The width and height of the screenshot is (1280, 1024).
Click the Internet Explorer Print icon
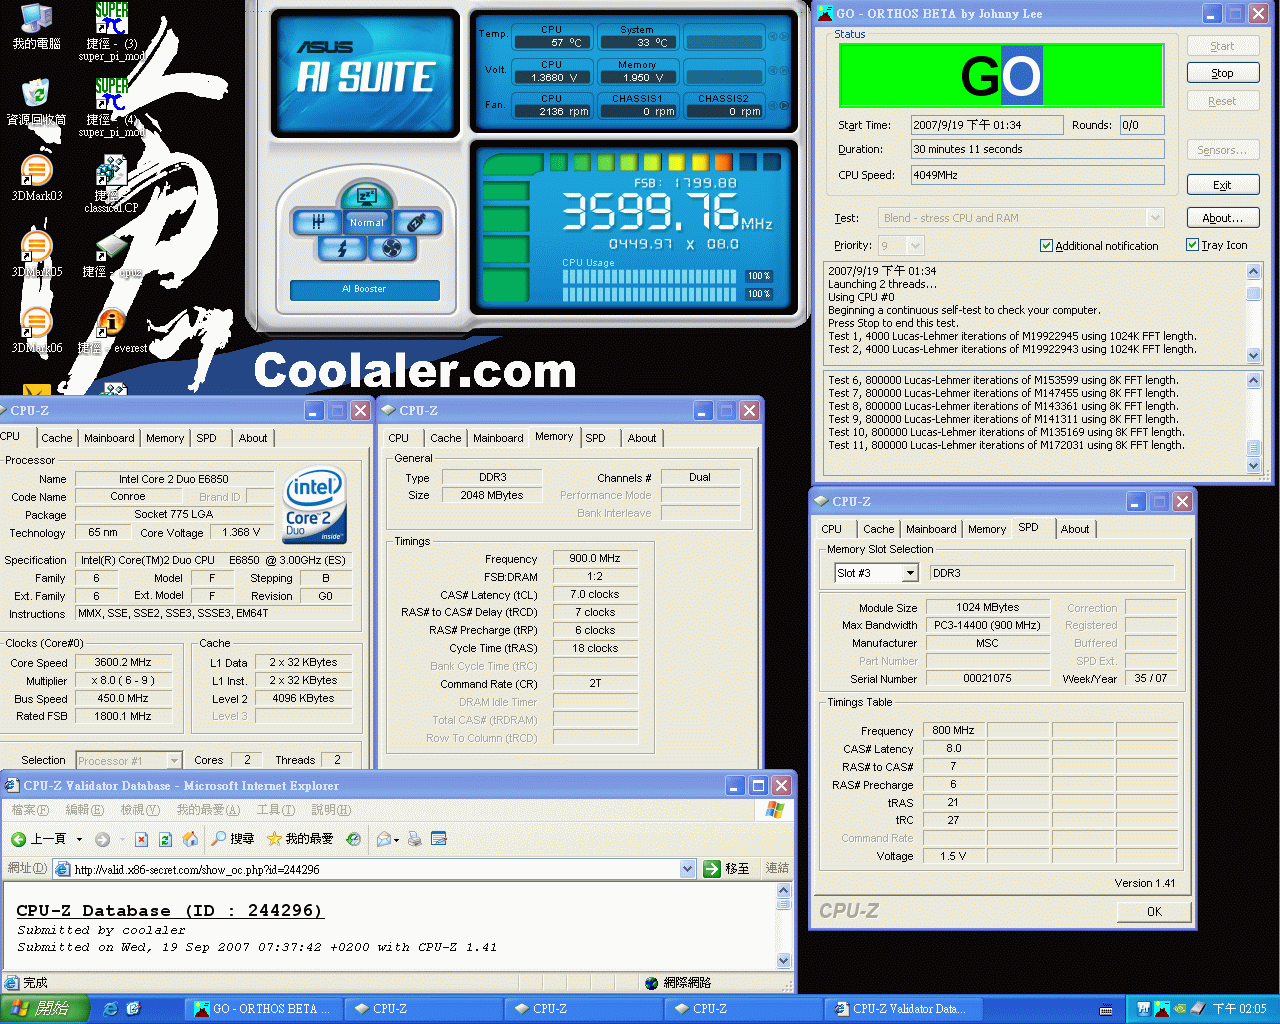(414, 839)
